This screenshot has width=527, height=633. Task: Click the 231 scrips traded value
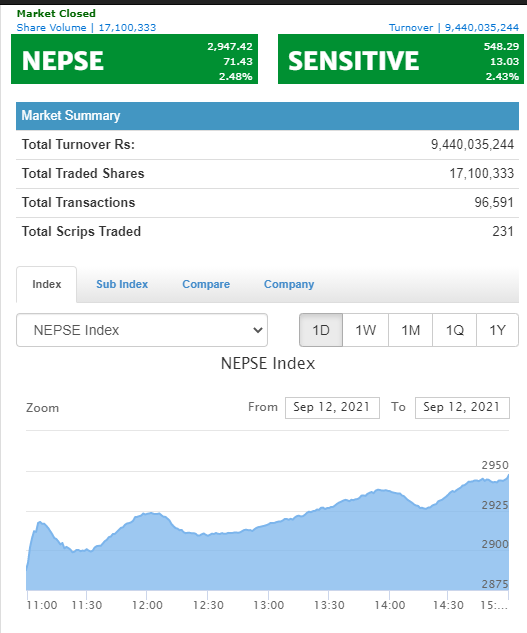tap(503, 231)
